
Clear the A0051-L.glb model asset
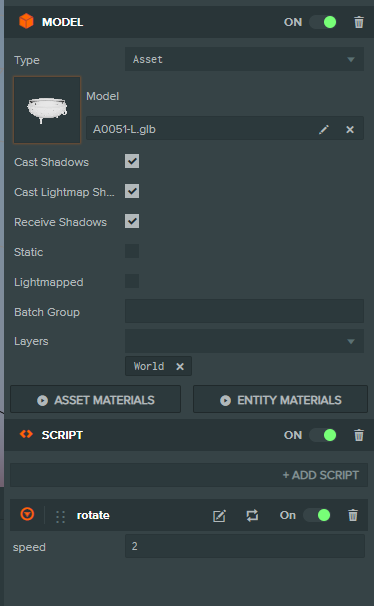coord(350,129)
